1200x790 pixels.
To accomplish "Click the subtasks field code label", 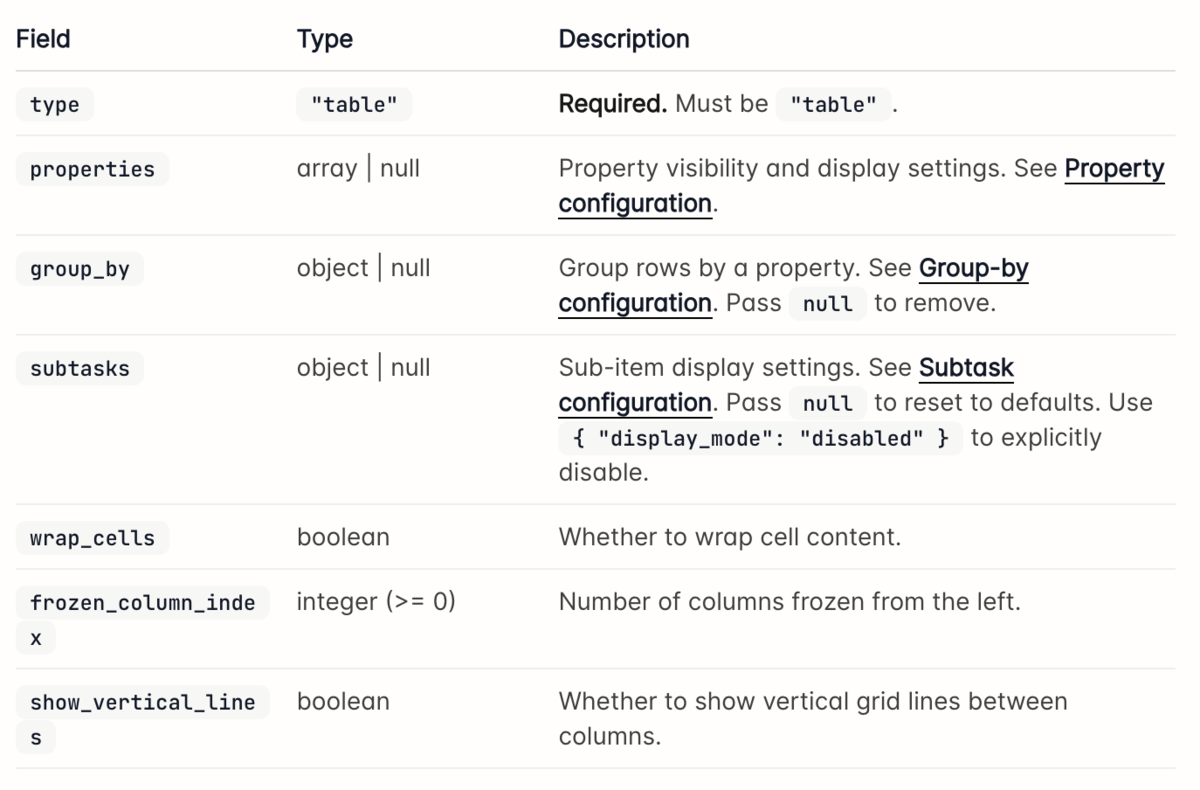I will [80, 368].
